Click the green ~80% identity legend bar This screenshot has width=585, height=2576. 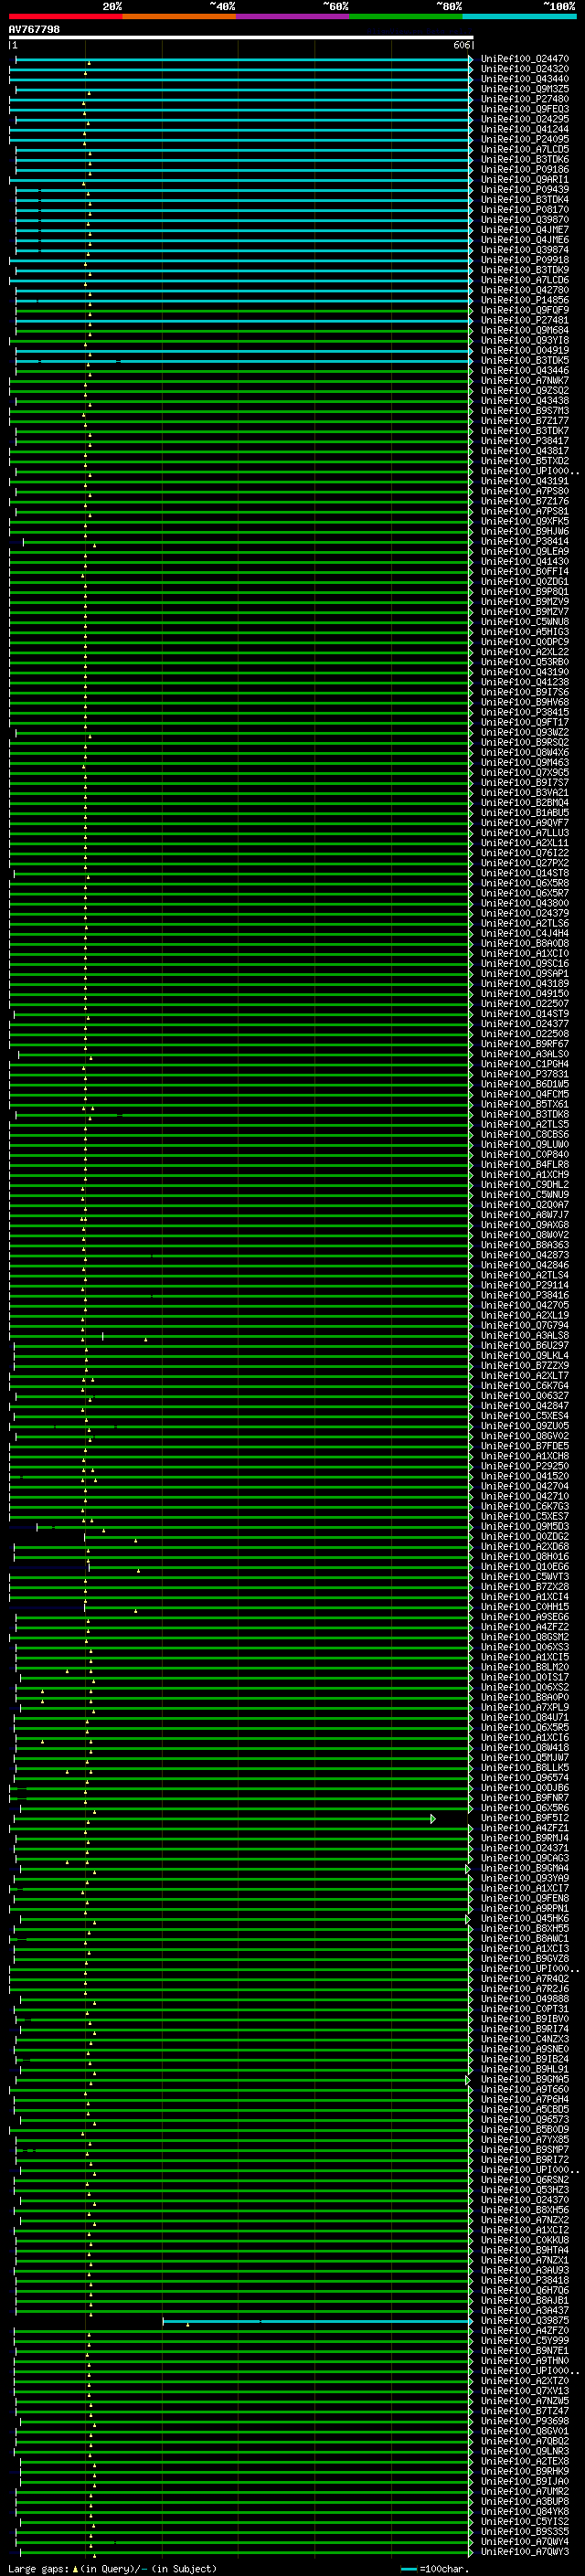[405, 16]
